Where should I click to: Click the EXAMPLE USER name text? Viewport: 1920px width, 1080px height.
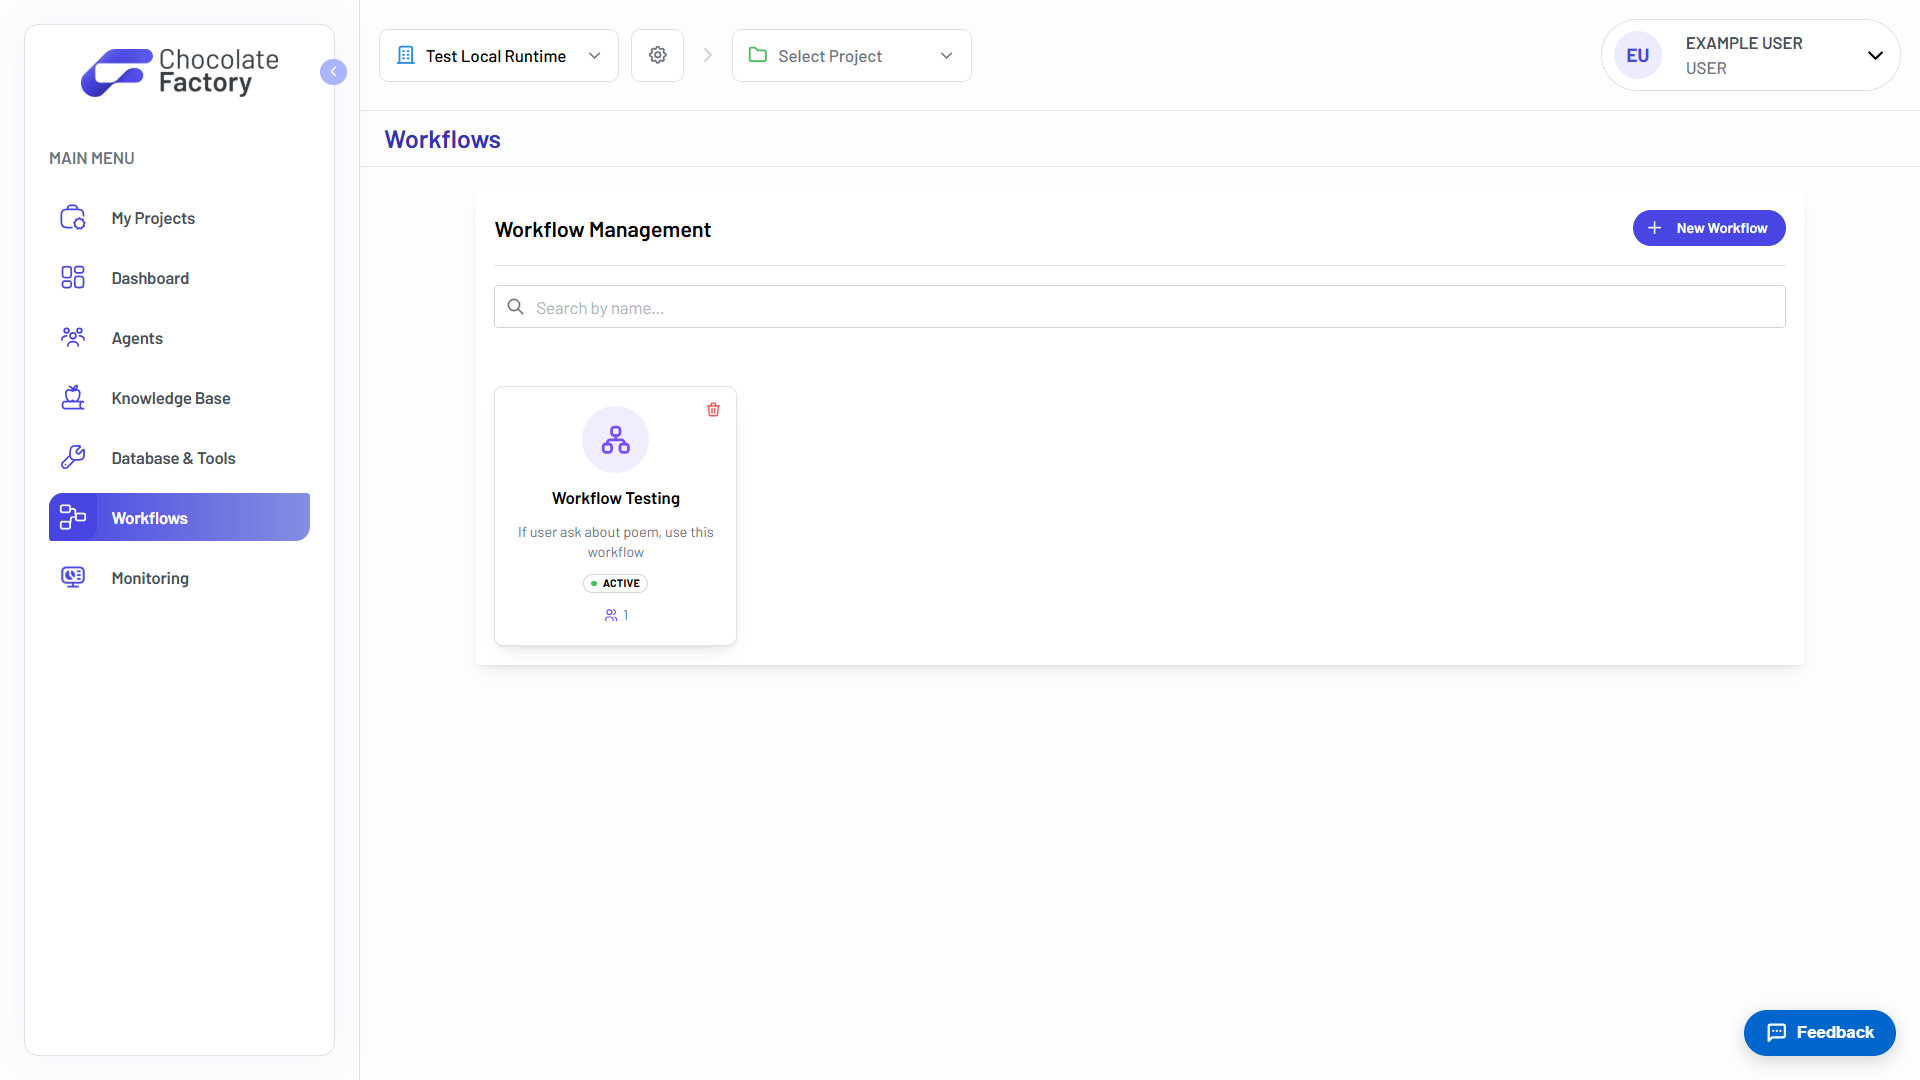[x=1744, y=43]
